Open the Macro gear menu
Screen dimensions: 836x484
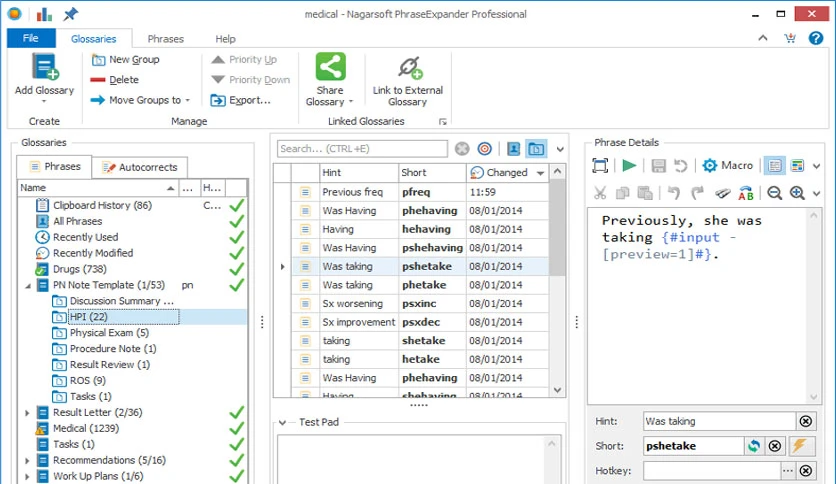tap(727, 166)
